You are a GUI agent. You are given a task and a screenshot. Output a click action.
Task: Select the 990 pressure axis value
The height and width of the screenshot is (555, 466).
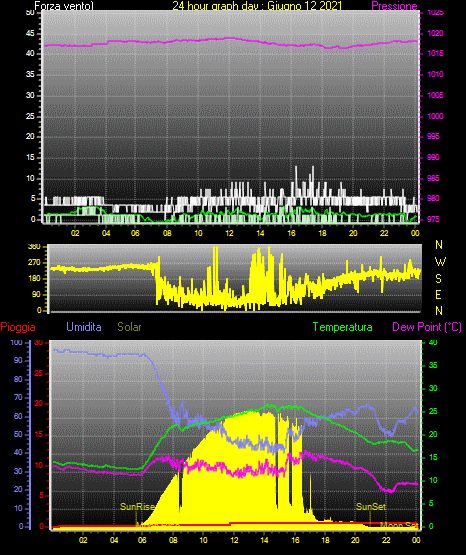pyautogui.click(x=433, y=157)
